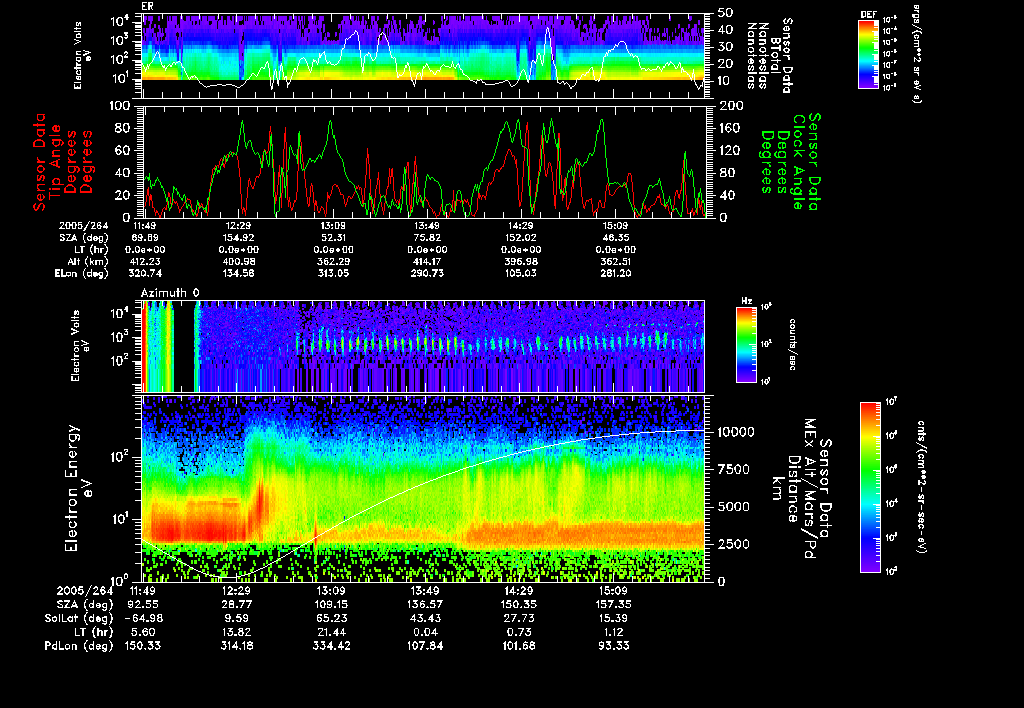Viewport: 1024px width, 708px height.
Task: Click the altitude value '362.29'
Action: [x=333, y=262]
